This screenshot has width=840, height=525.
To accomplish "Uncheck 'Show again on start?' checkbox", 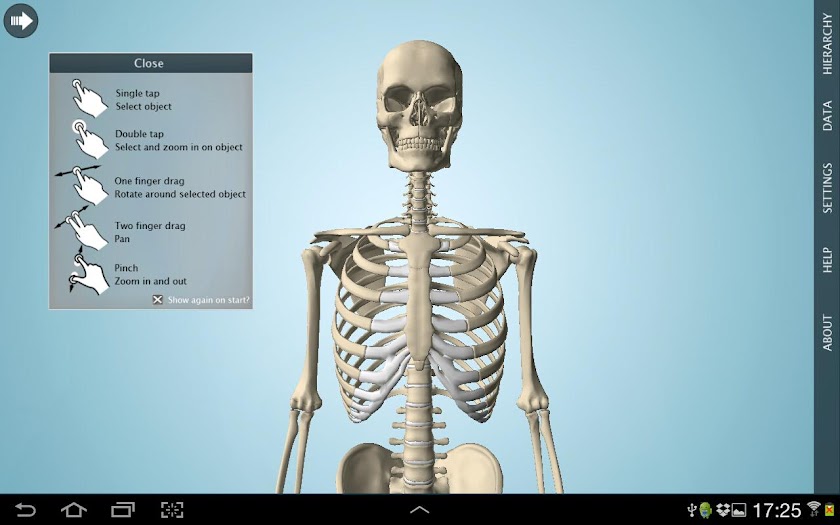I will coord(158,300).
